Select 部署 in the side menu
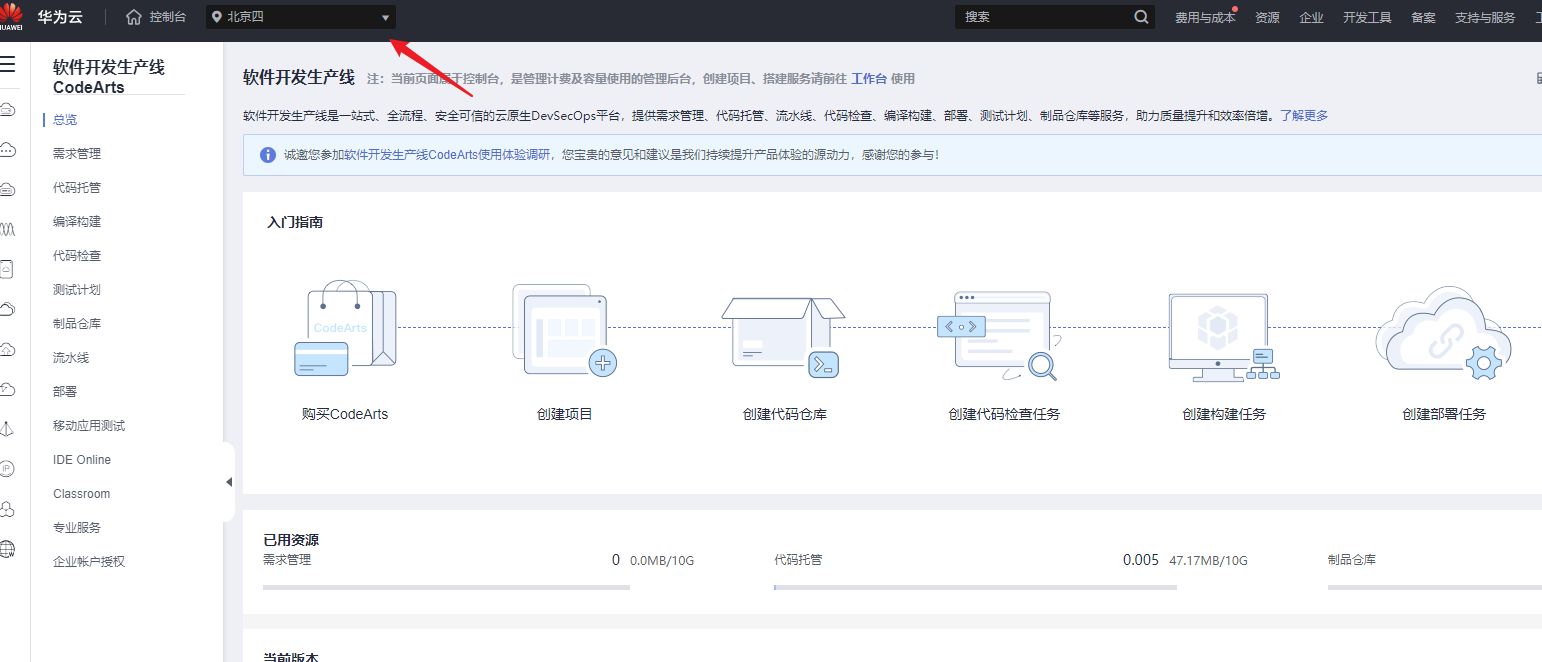Image resolution: width=1542 pixels, height=662 pixels. (x=65, y=392)
